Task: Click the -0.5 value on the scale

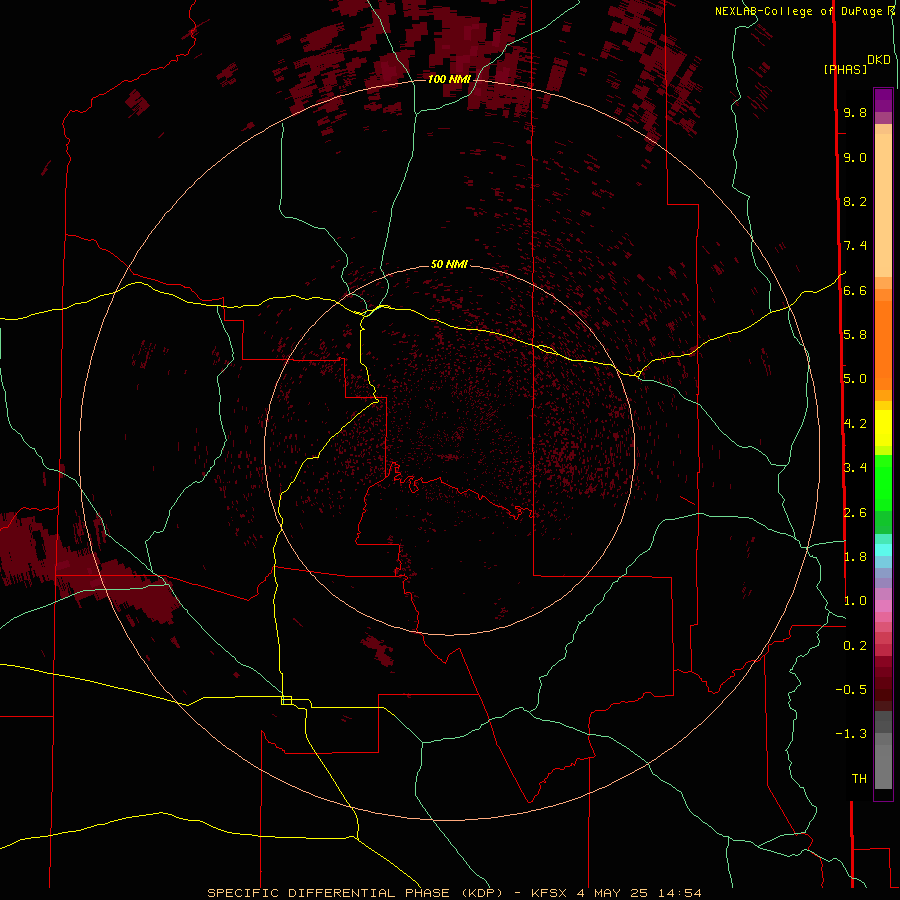Action: (851, 690)
